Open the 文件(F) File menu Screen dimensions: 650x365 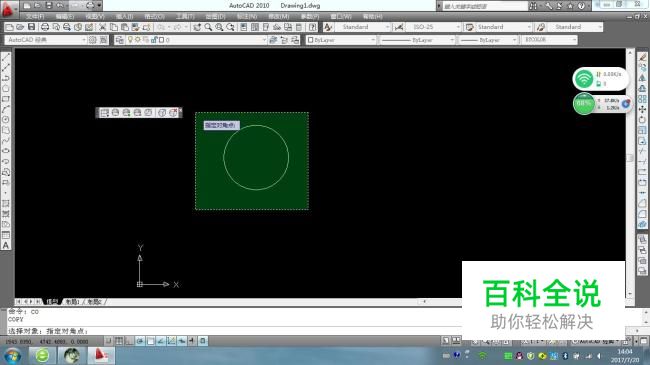(x=35, y=16)
